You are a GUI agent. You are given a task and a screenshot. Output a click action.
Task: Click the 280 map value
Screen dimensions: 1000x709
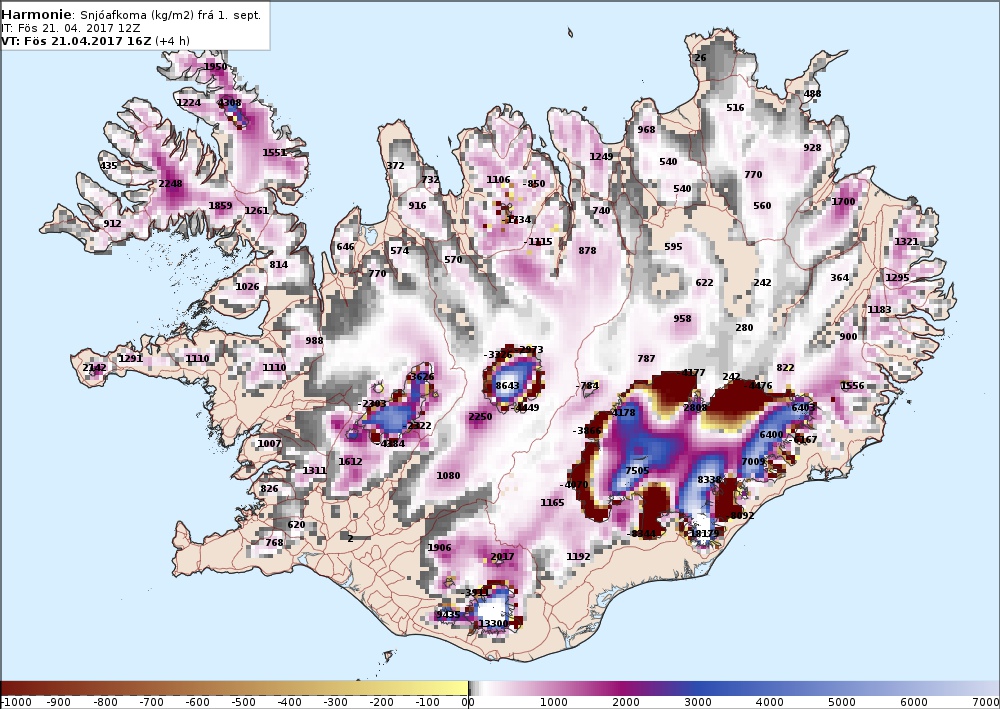(744, 328)
